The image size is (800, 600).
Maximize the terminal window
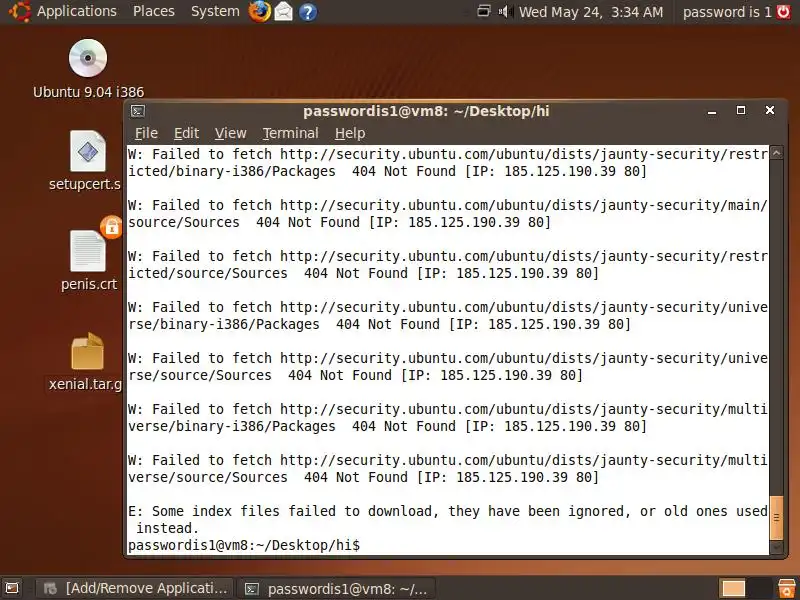pyautogui.click(x=741, y=111)
